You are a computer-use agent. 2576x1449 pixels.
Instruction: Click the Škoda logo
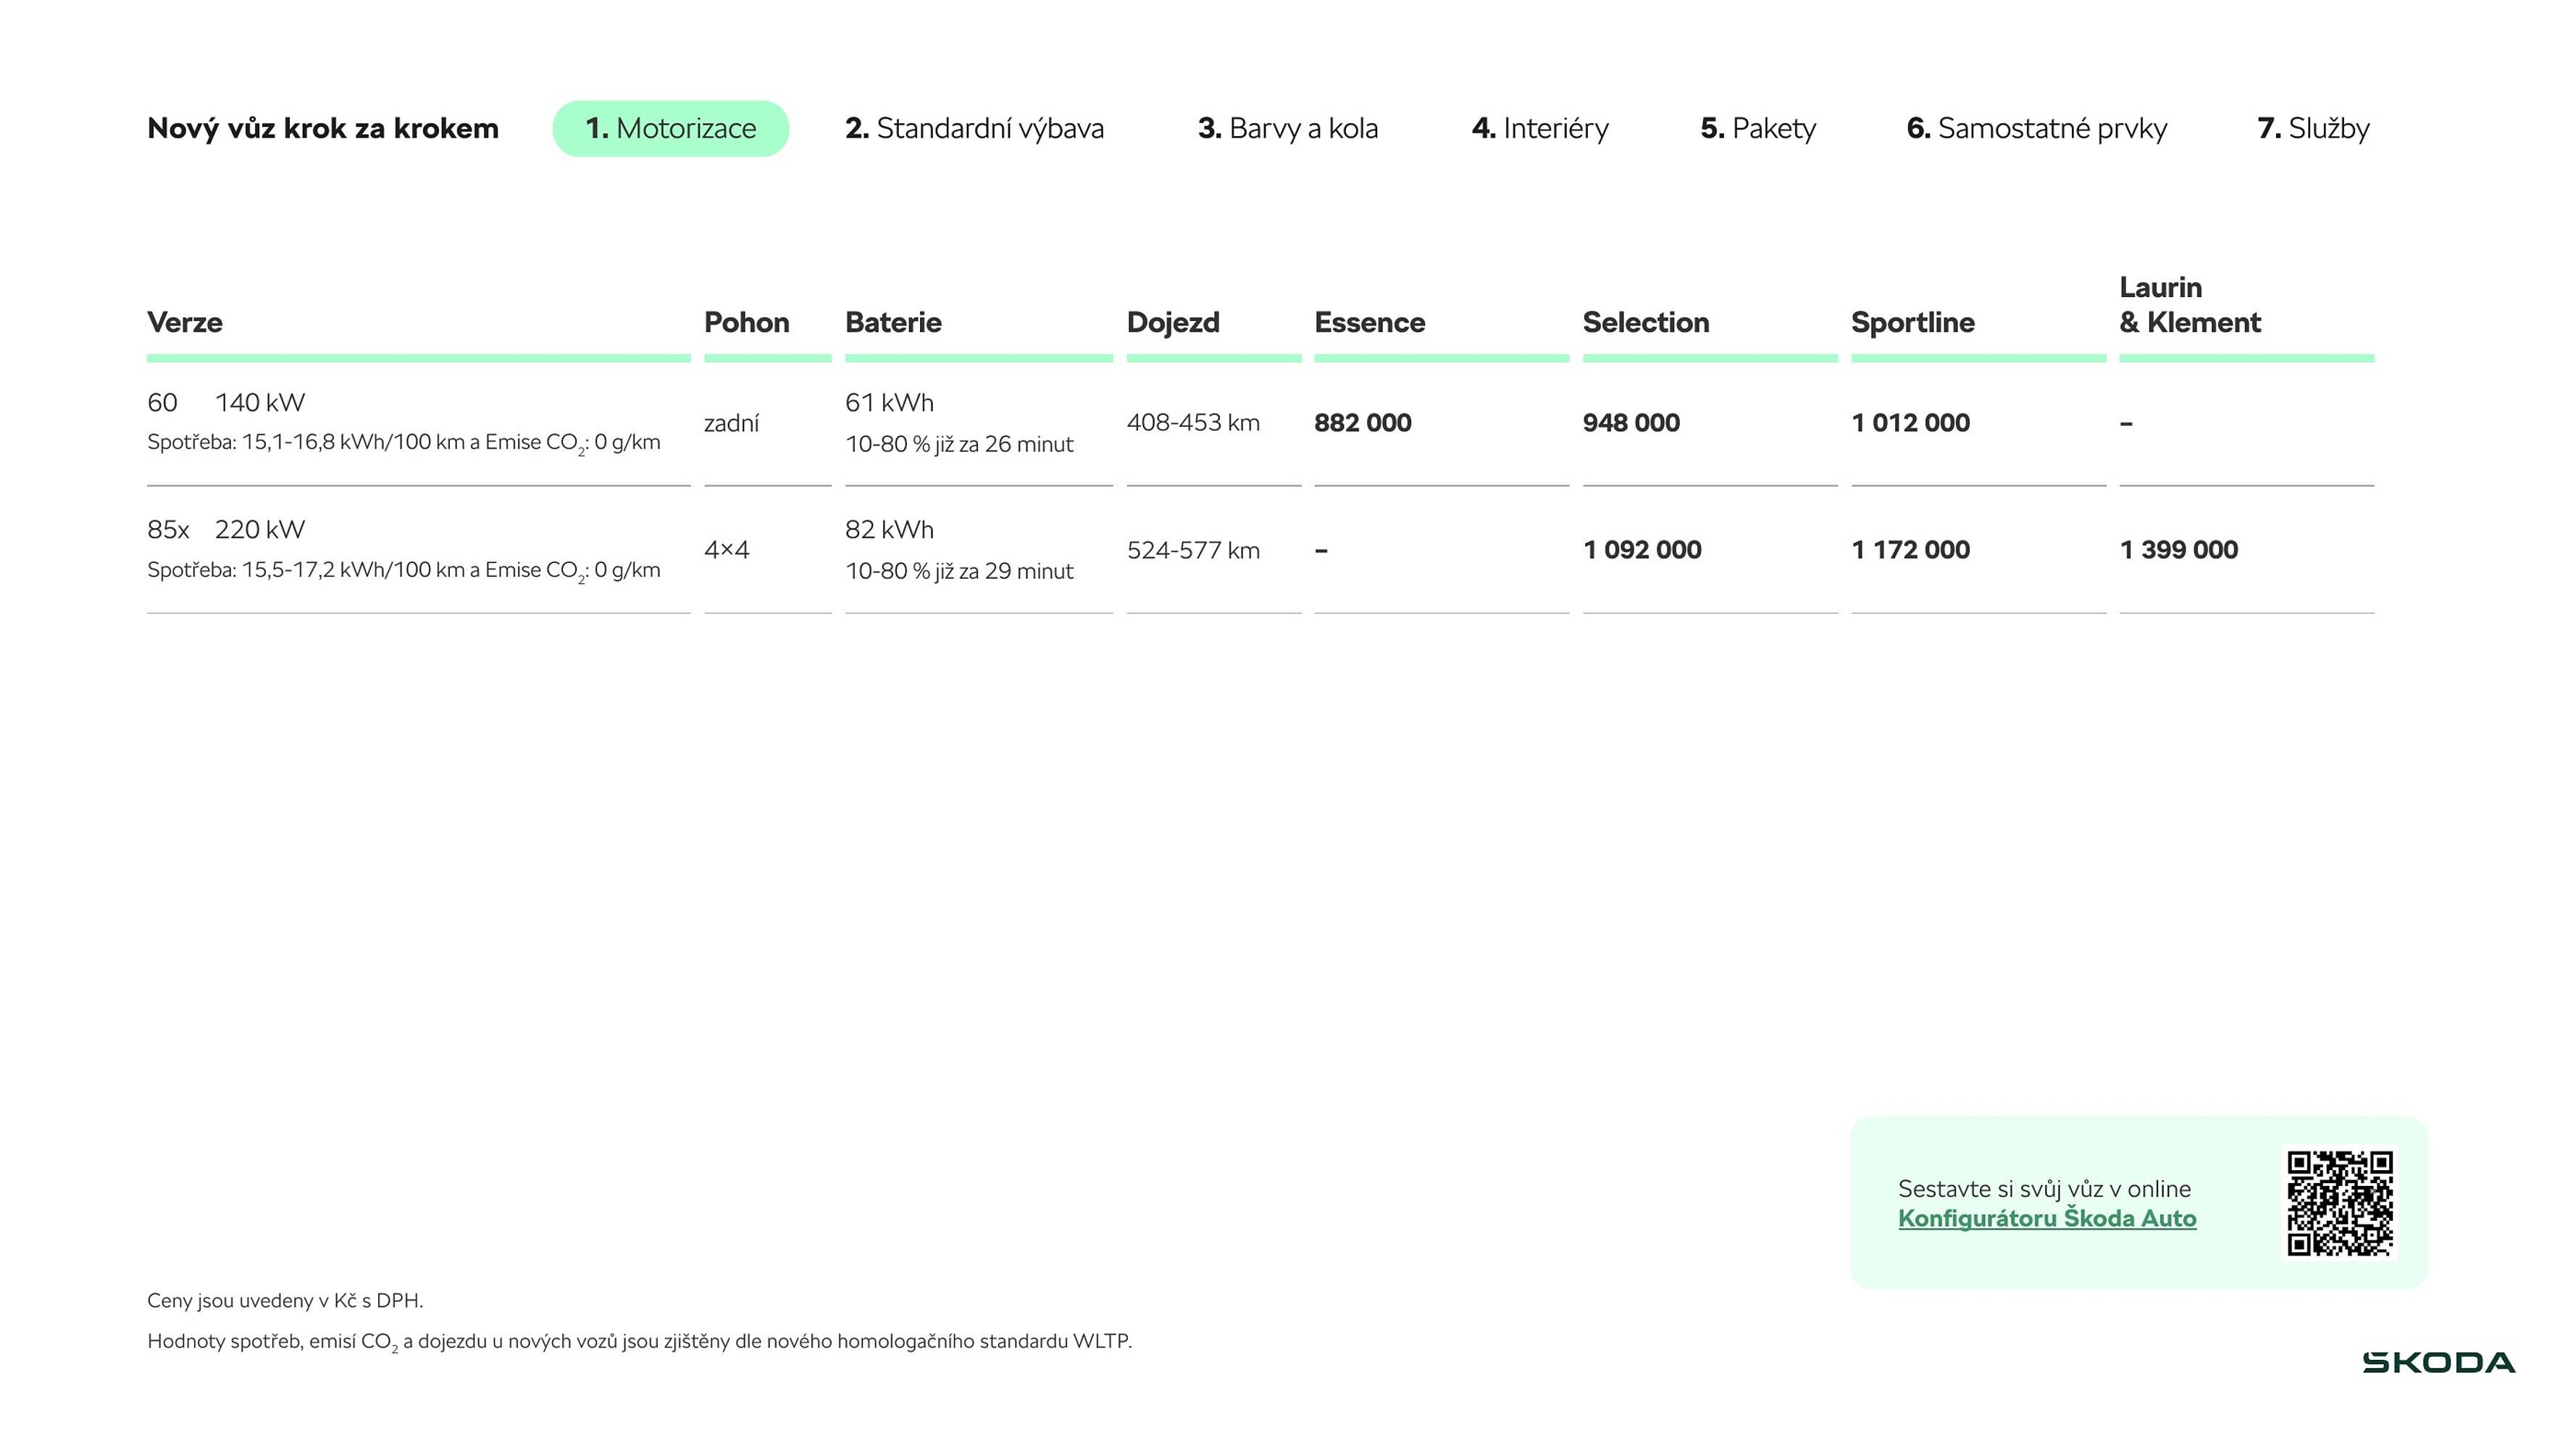2438,1362
